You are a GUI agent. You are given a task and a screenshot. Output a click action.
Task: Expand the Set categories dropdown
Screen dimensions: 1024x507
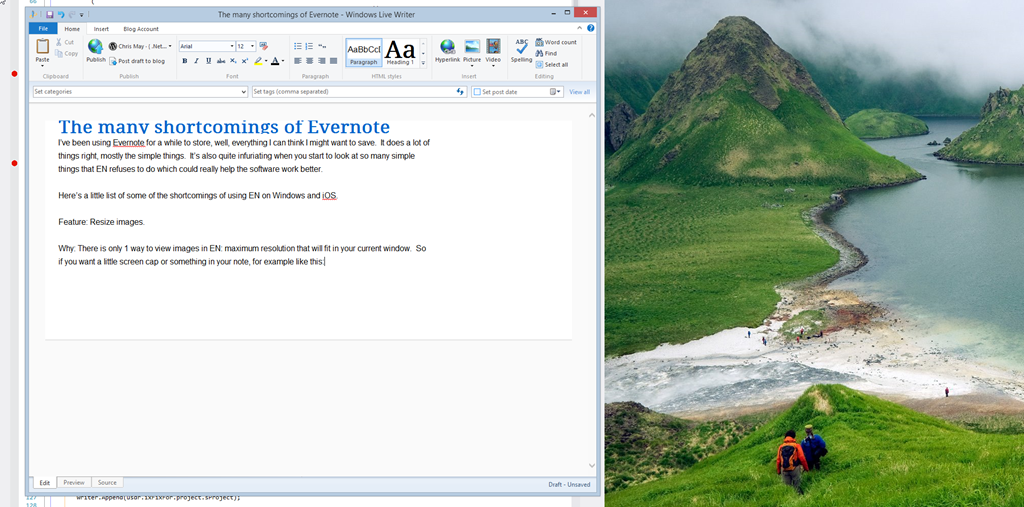(243, 92)
